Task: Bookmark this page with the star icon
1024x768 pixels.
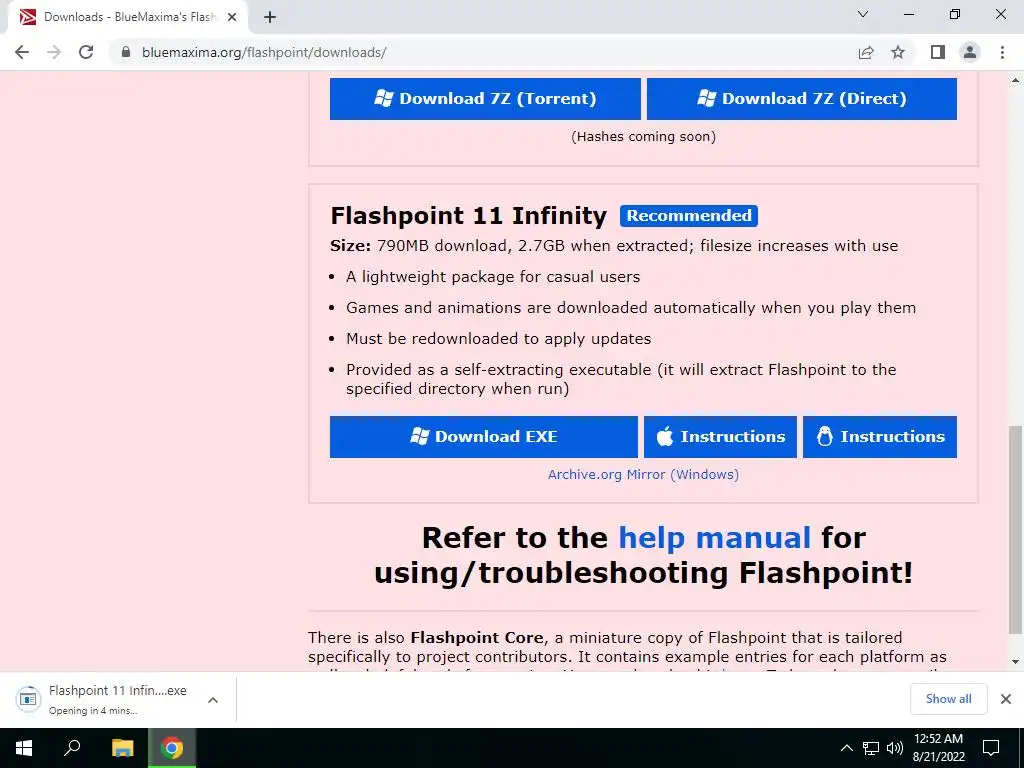Action: (898, 52)
